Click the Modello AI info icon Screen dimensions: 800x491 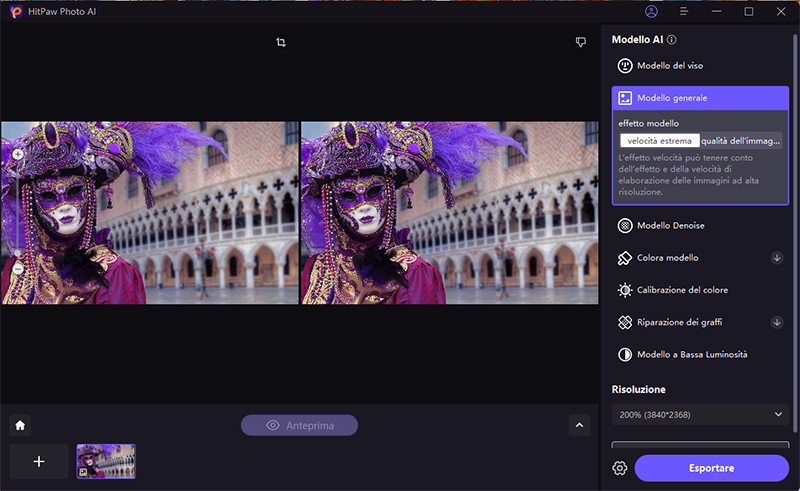[672, 40]
